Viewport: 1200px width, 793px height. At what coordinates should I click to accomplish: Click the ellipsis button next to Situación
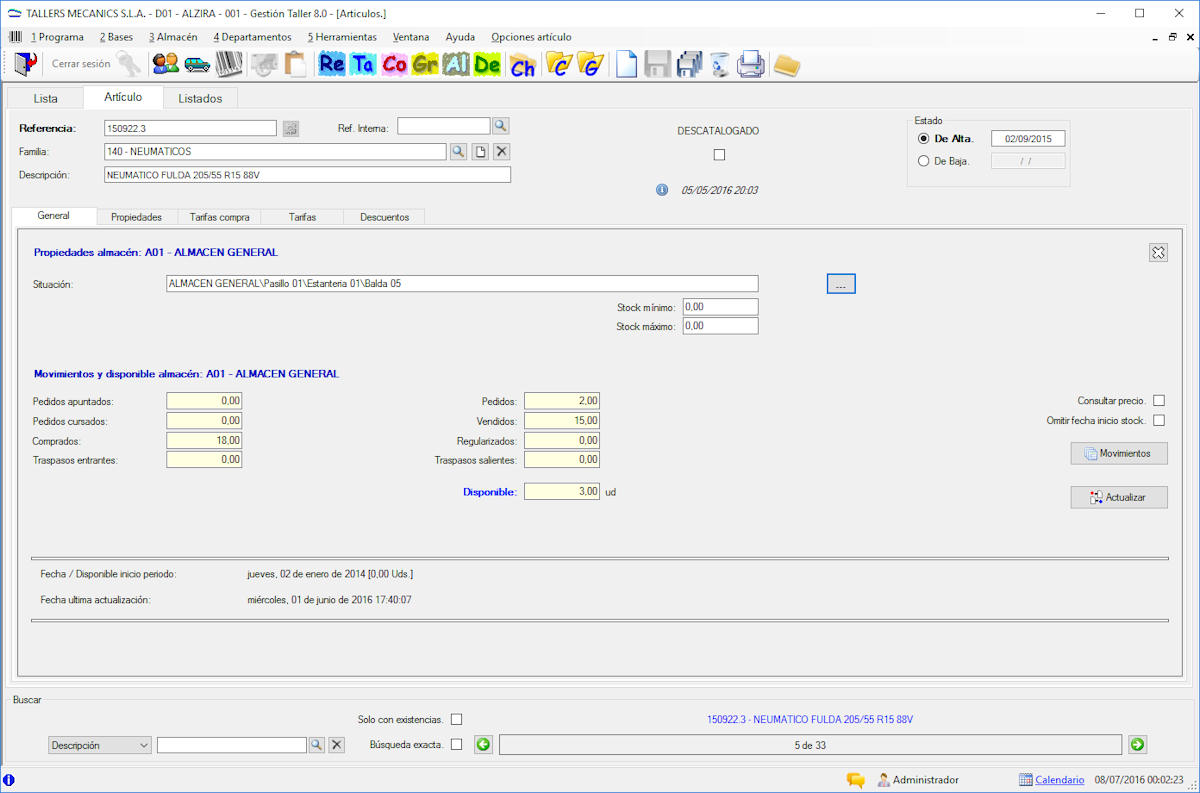(841, 284)
